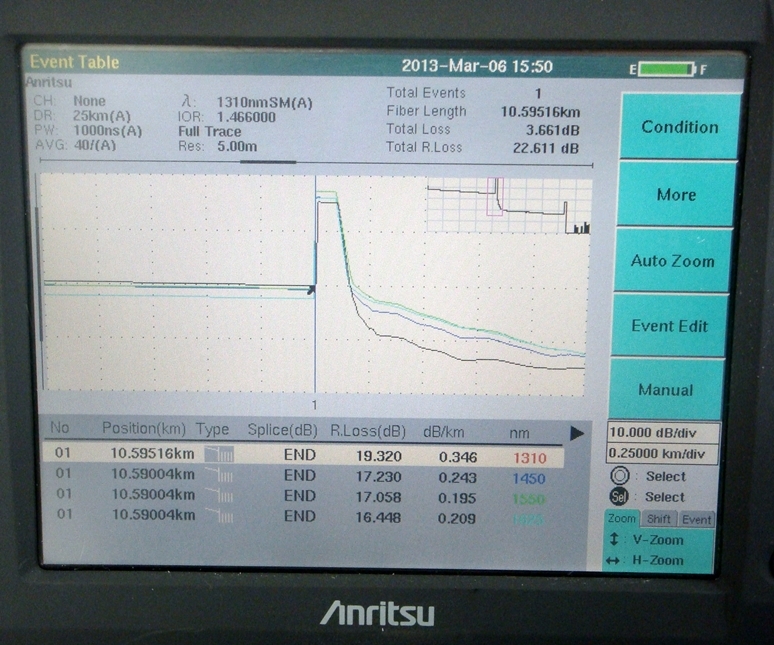Viewport: 774px width, 645px height.
Task: Click the event marker 1 under graph
Action: point(314,405)
